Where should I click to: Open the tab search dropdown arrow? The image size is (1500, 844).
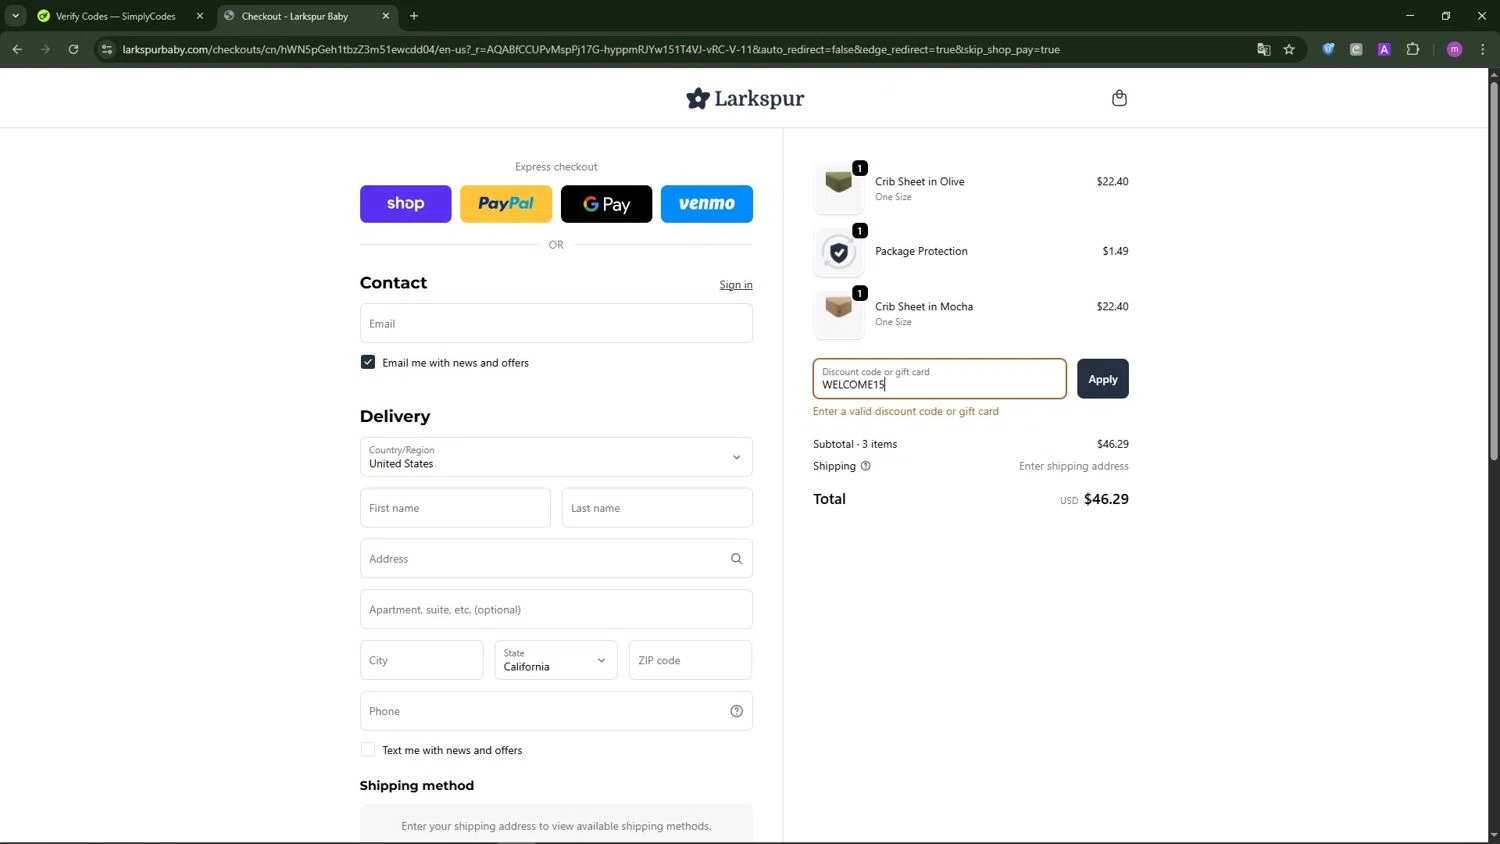pyautogui.click(x=15, y=16)
